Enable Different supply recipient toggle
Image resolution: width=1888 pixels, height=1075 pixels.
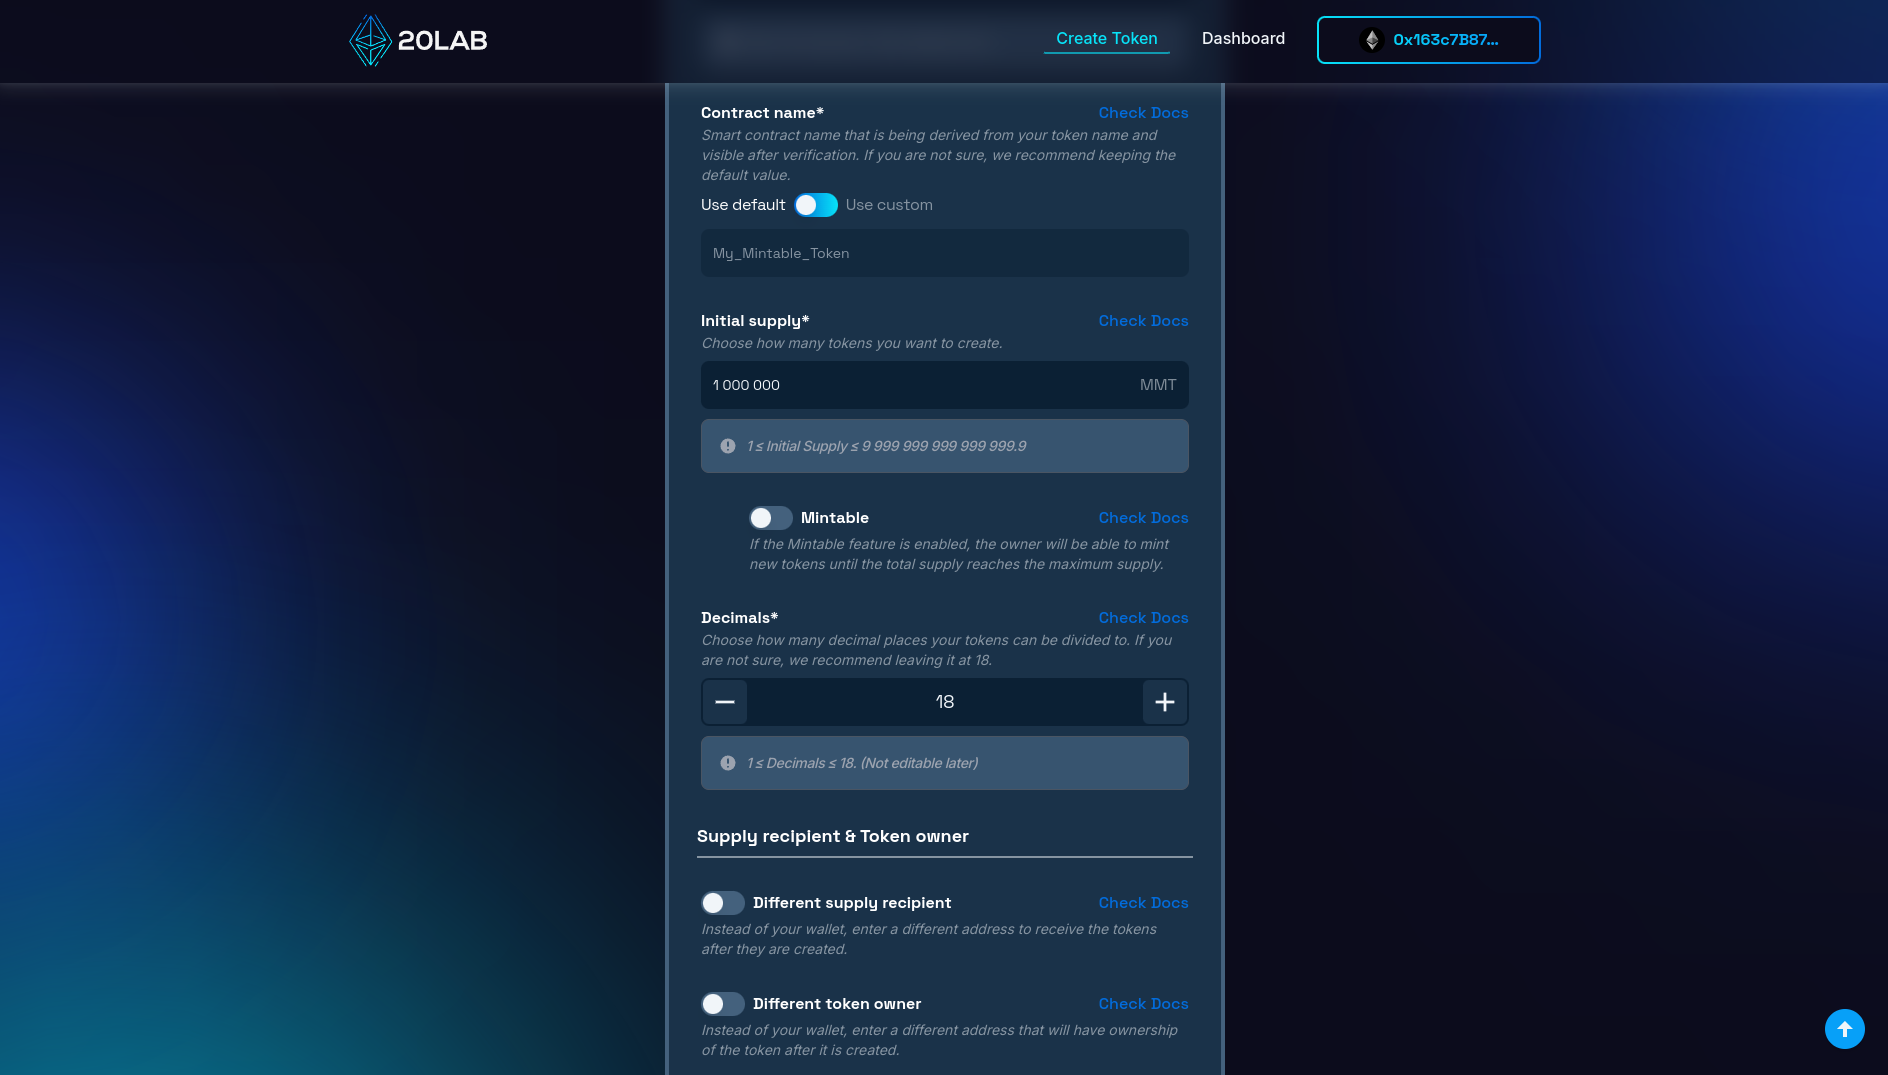pos(723,903)
